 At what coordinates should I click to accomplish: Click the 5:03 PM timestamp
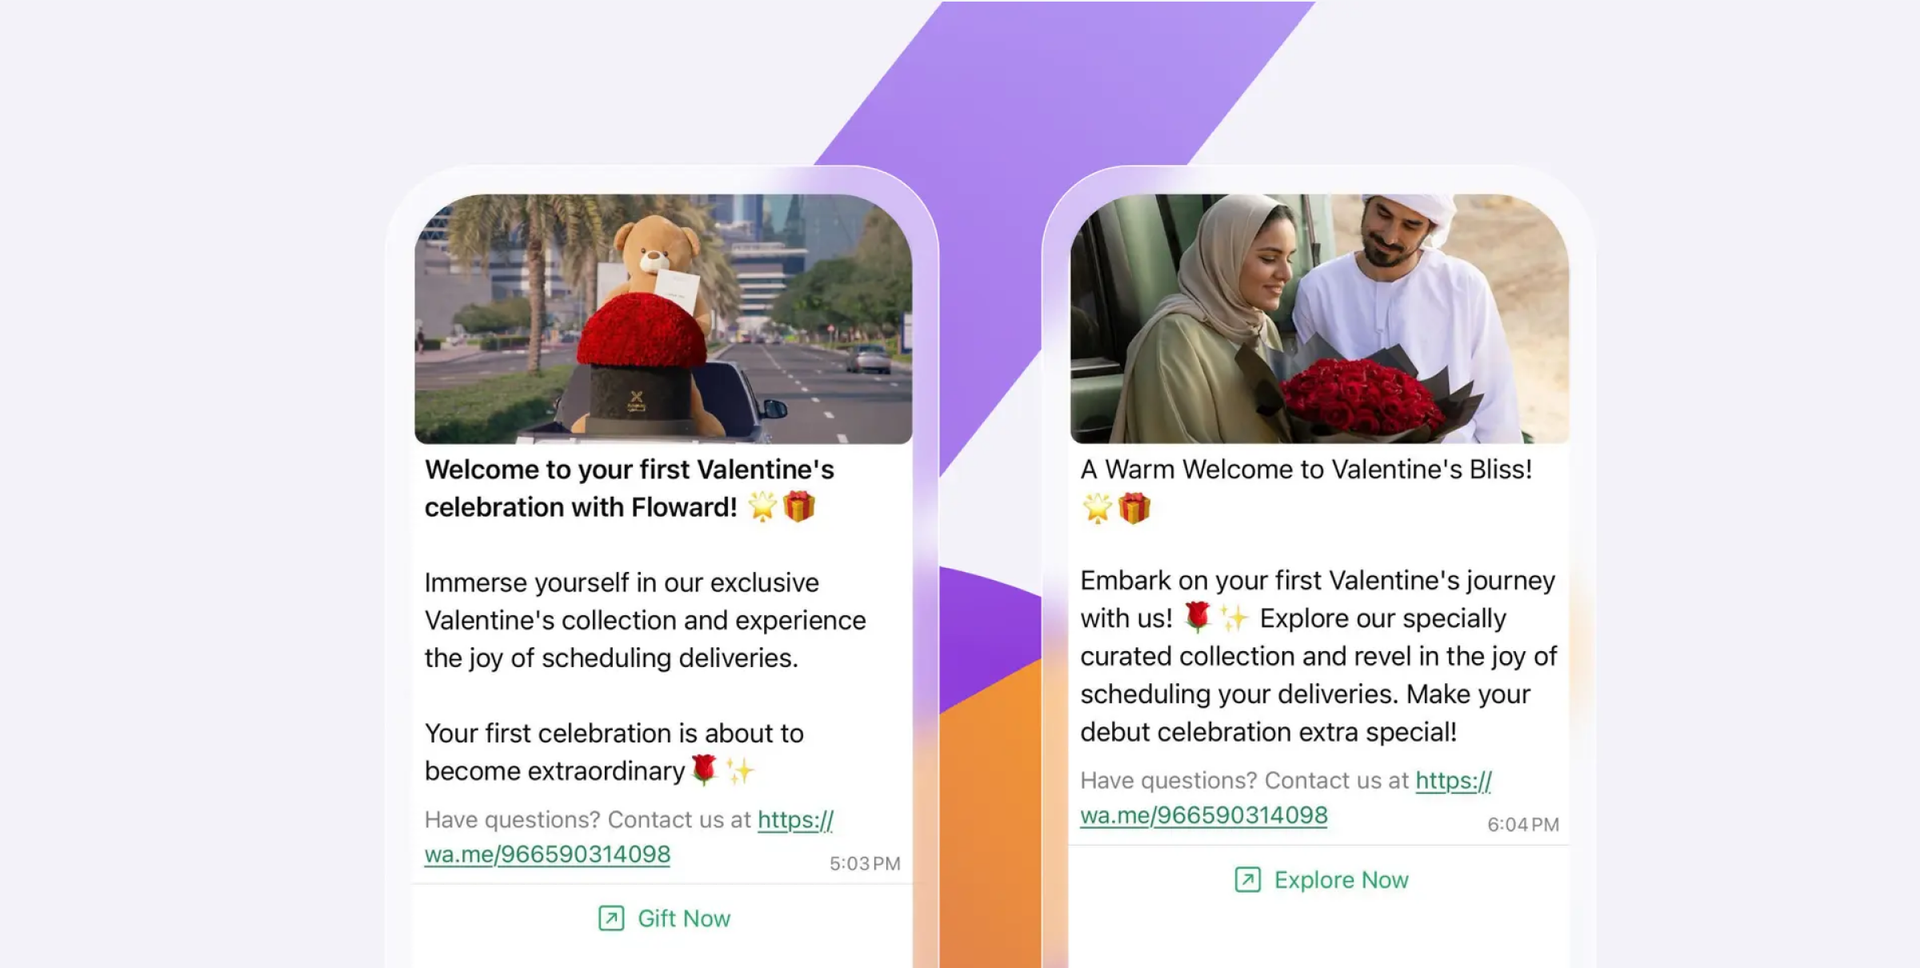pyautogui.click(x=865, y=863)
